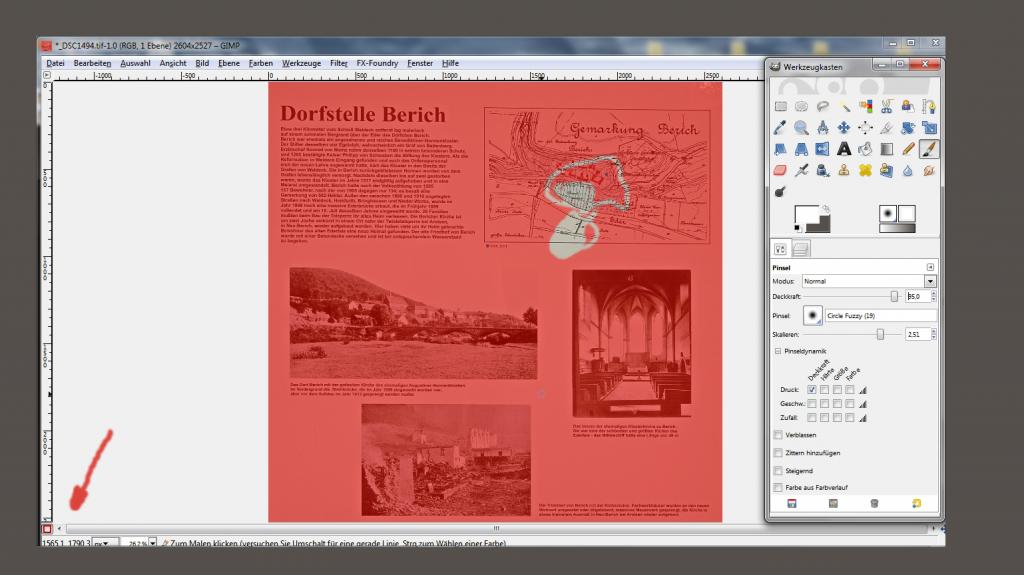
Task: Select the Ellipse Select tool
Action: 801,107
